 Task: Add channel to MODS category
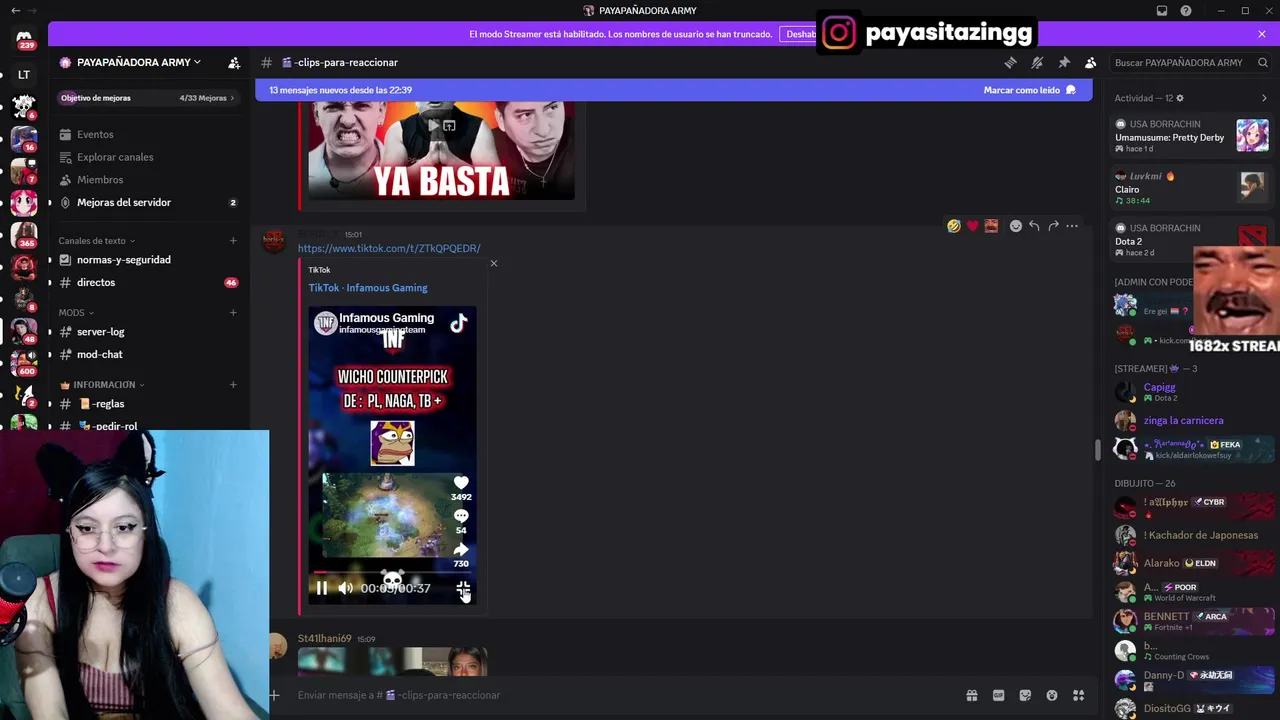click(x=233, y=313)
